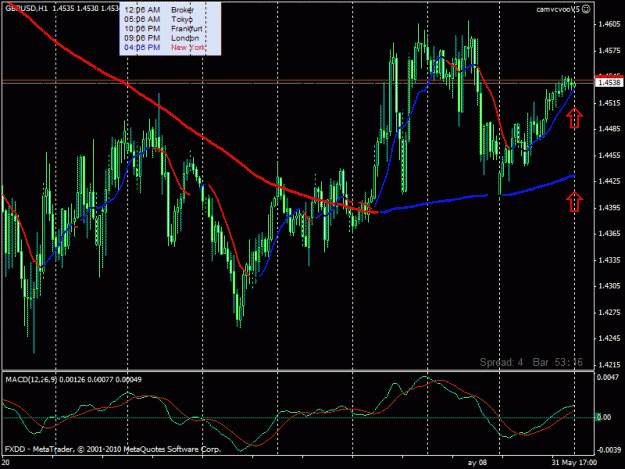Select the Broker time row in the clock panel
The width and height of the screenshot is (625, 469).
(x=159, y=10)
